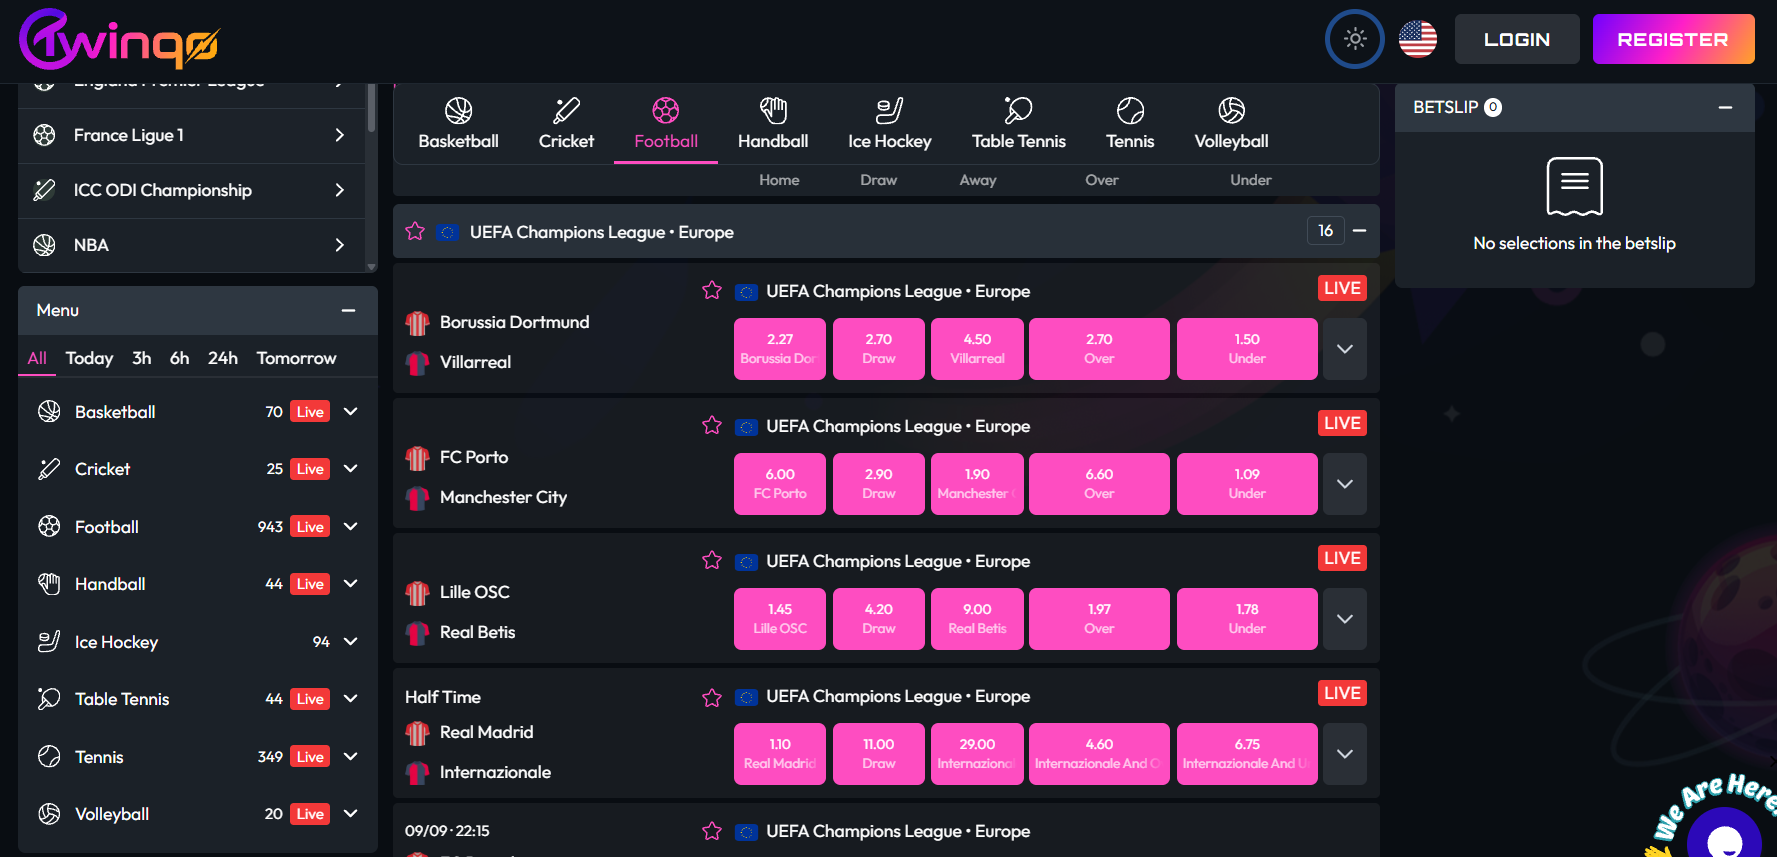Click the France Ligue 1 football icon
Image resolution: width=1777 pixels, height=857 pixels.
point(44,135)
